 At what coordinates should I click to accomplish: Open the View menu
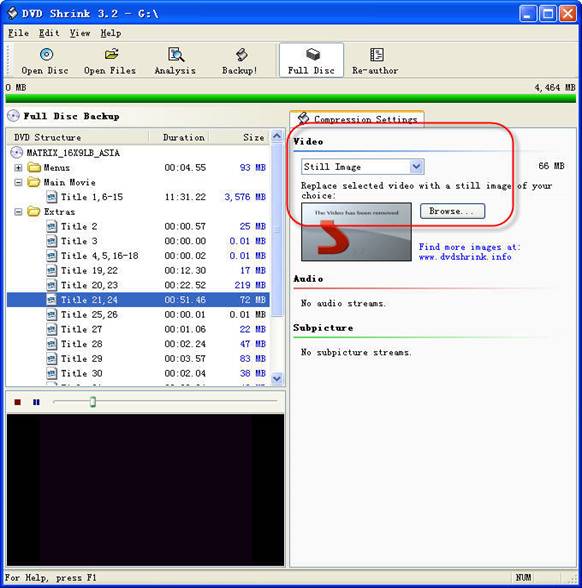[80, 33]
